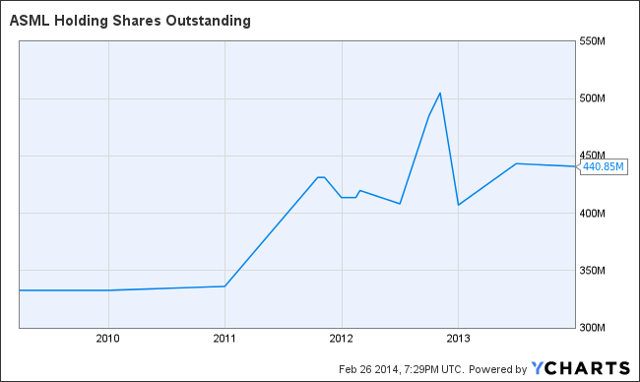This screenshot has height=382, width=640.
Task: Click the chart title ASML Holding Shares Outstanding
Action: coord(130,21)
